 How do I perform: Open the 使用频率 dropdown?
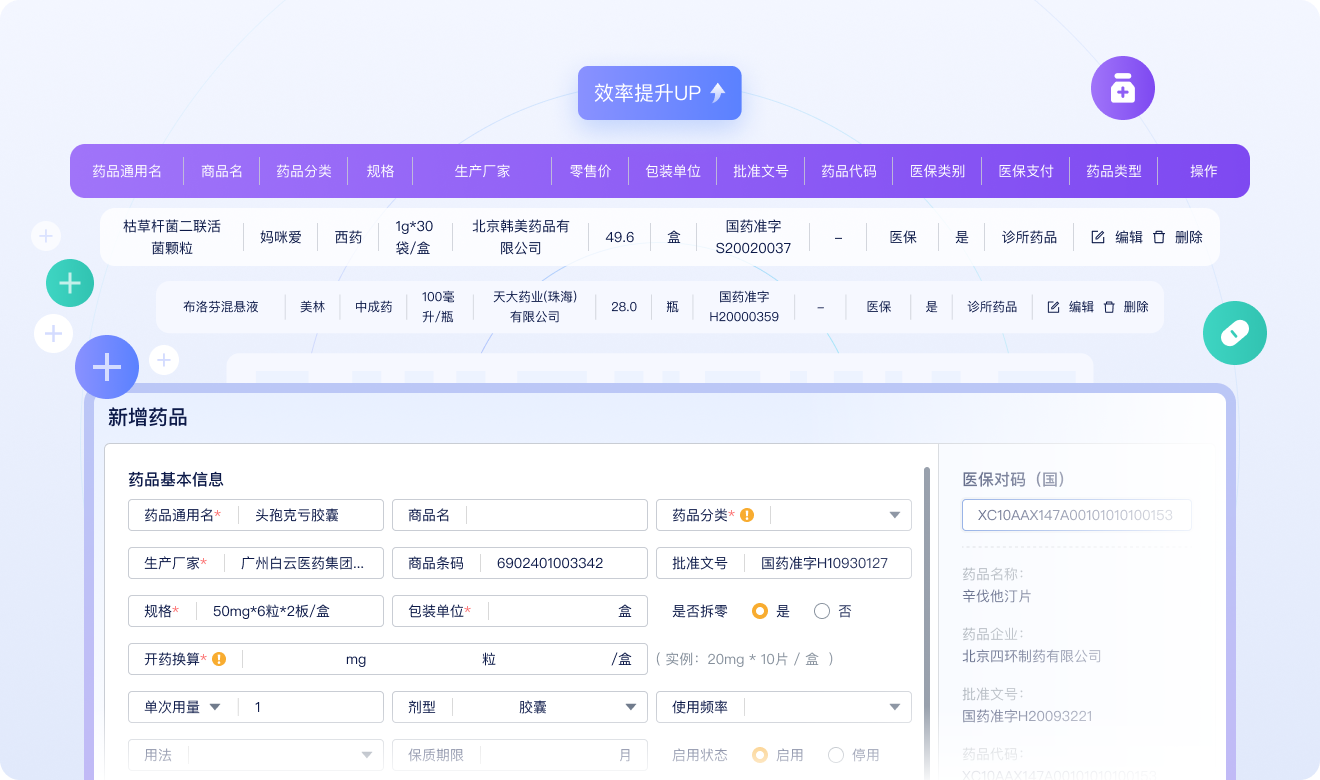coord(894,707)
